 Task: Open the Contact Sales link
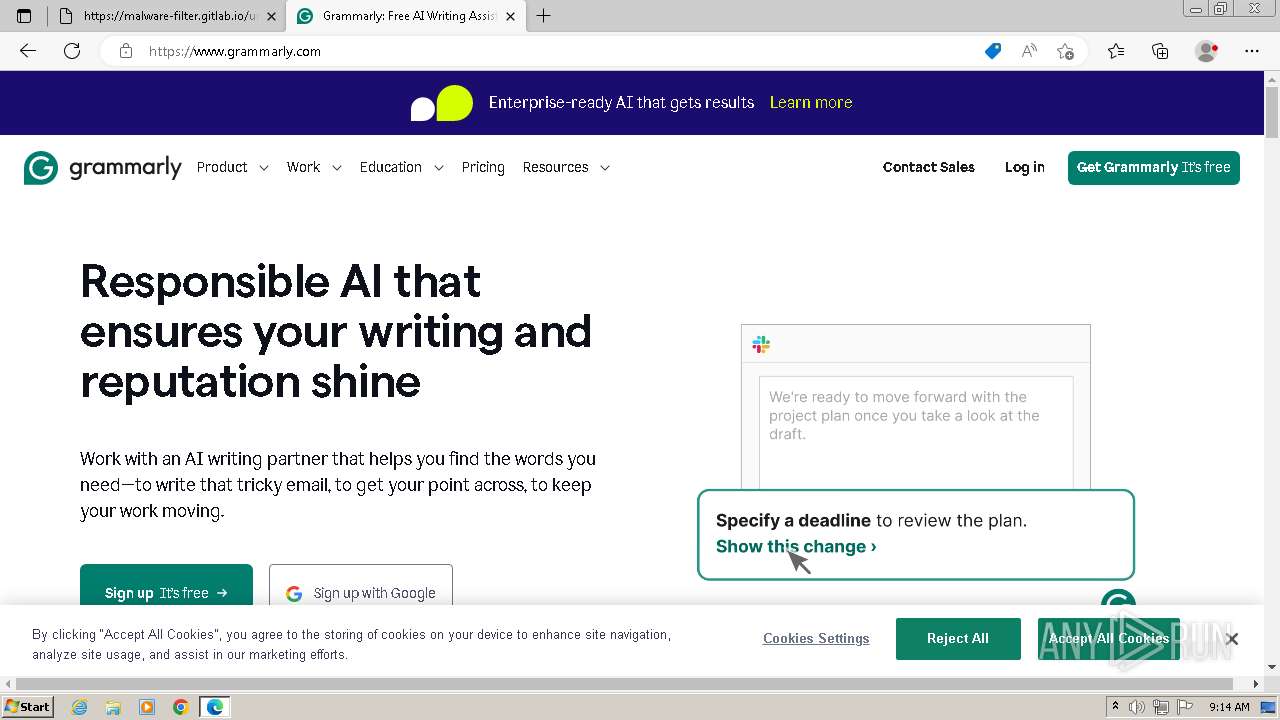click(928, 168)
